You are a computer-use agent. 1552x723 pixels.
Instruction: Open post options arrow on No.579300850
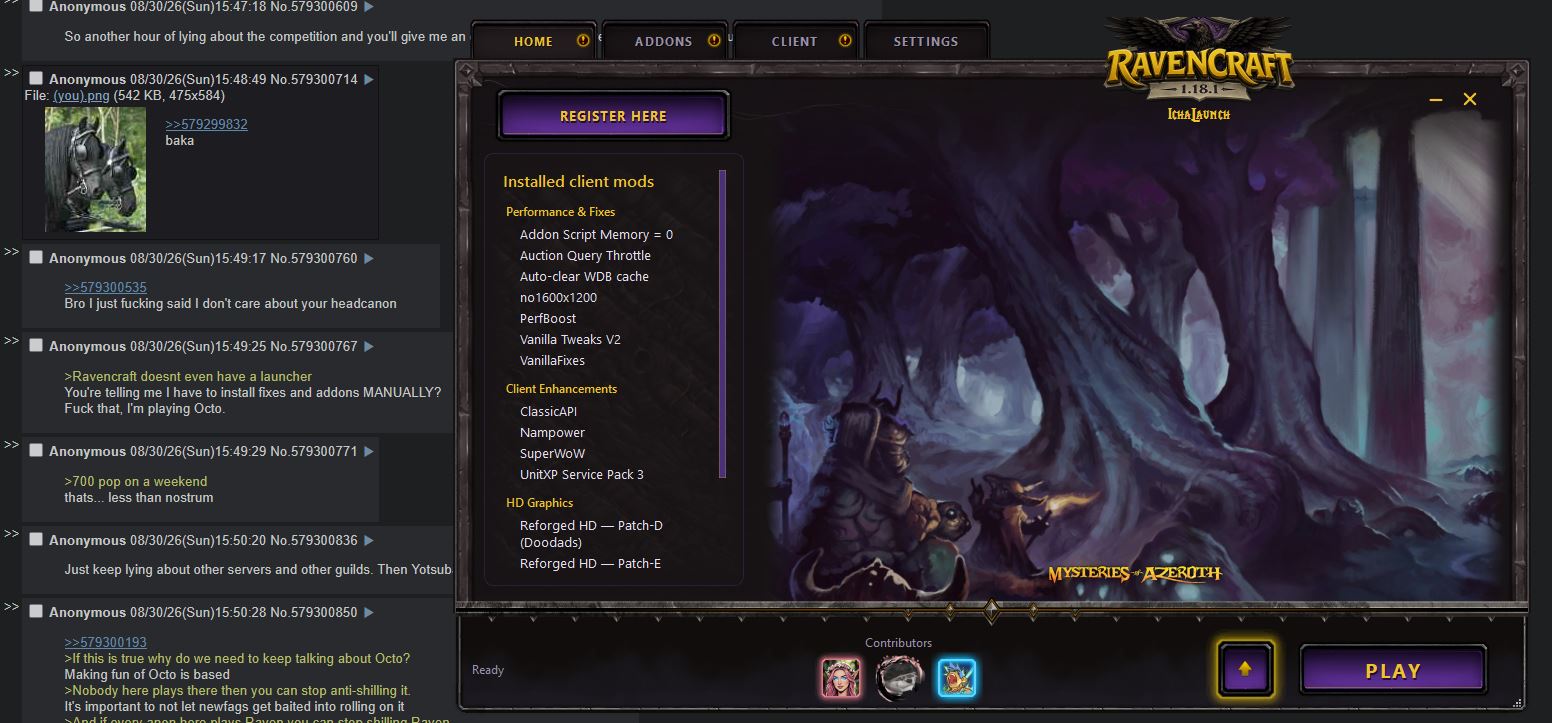pyautogui.click(x=368, y=612)
